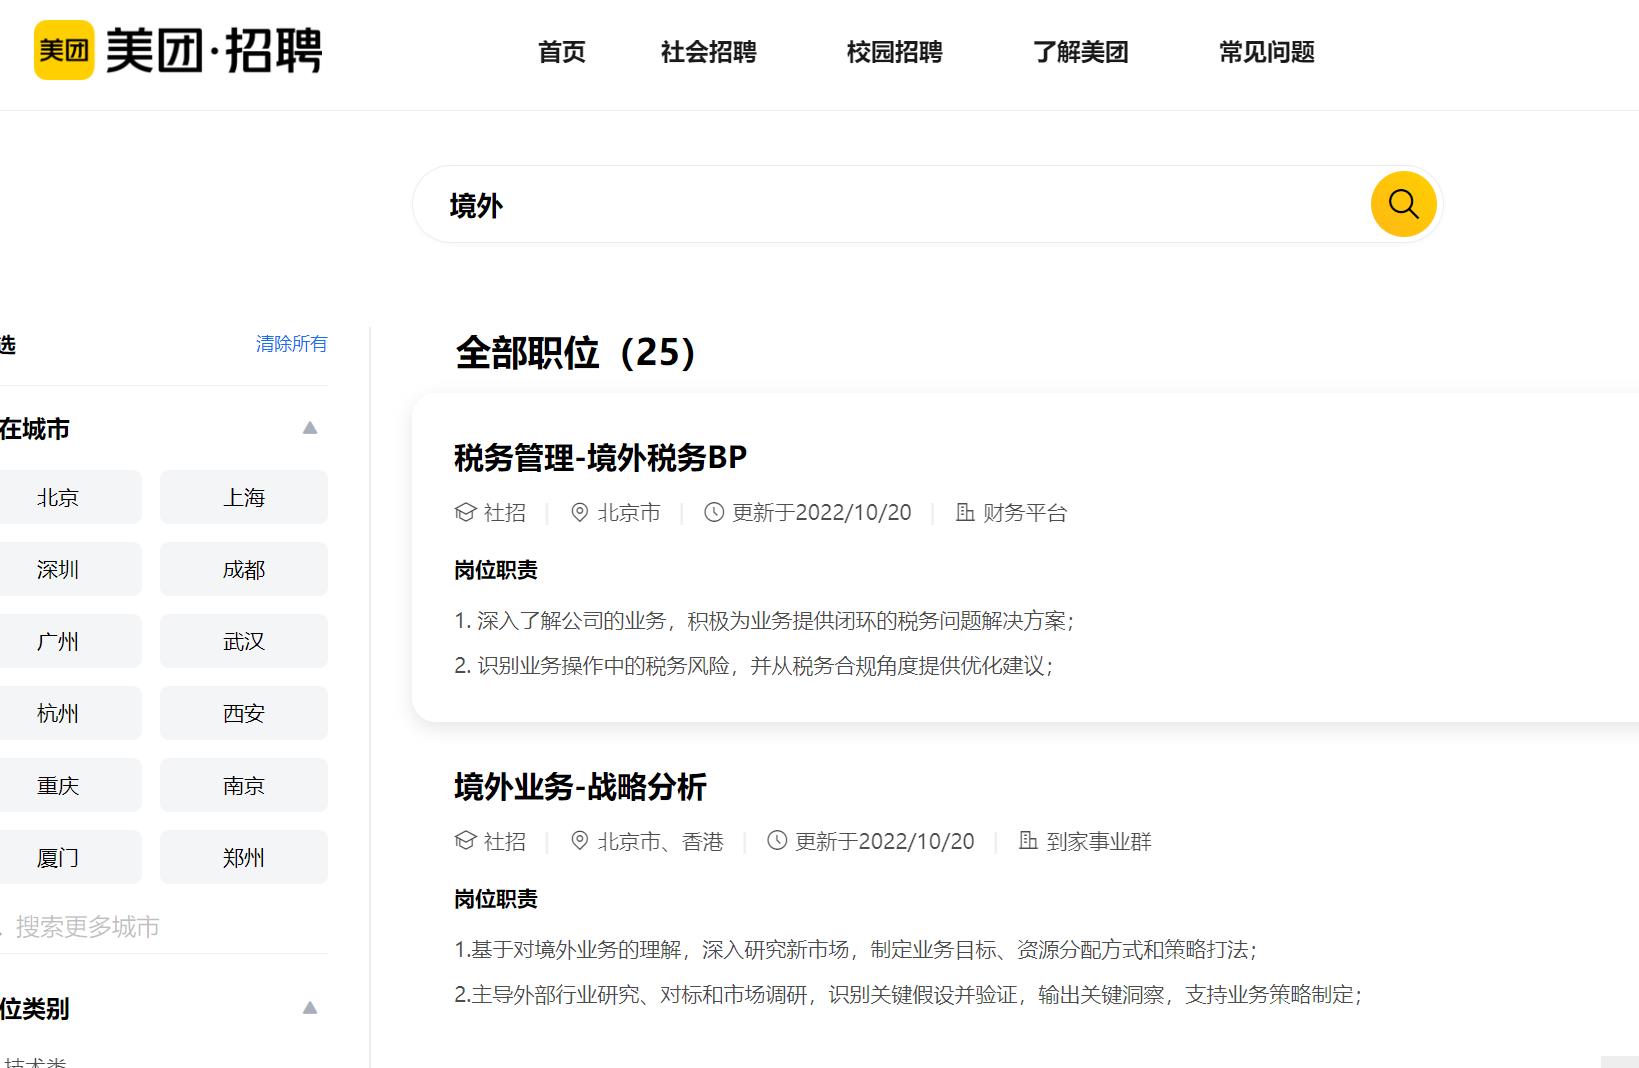Viewport: 1639px width, 1068px height.
Task: Click the 清除所有 link to clear filters
Action: pos(291,344)
